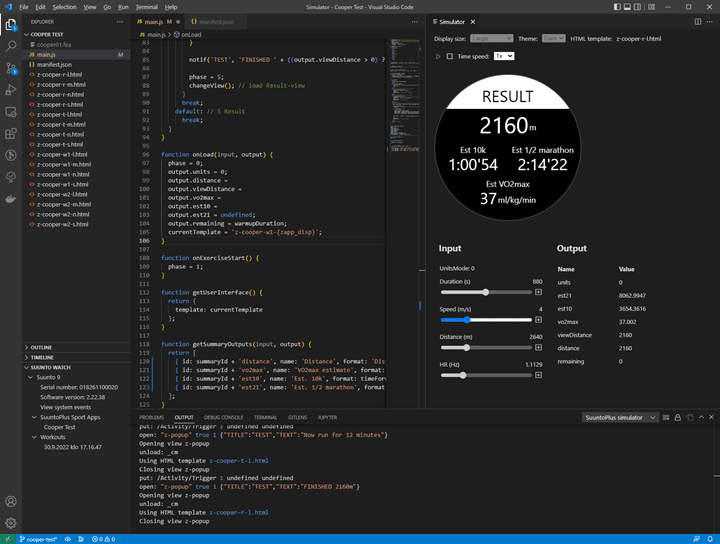The width and height of the screenshot is (720, 544).
Task: Open the Accounts menu icon
Action: (11, 501)
